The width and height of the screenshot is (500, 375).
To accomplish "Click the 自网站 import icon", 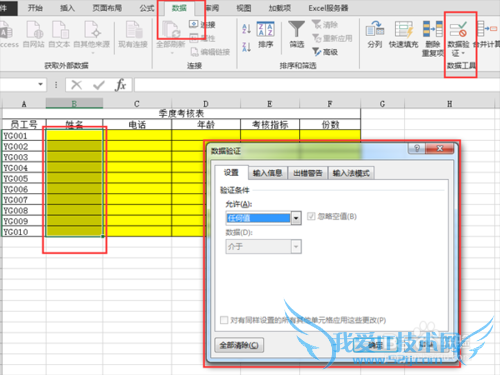I will (34, 34).
